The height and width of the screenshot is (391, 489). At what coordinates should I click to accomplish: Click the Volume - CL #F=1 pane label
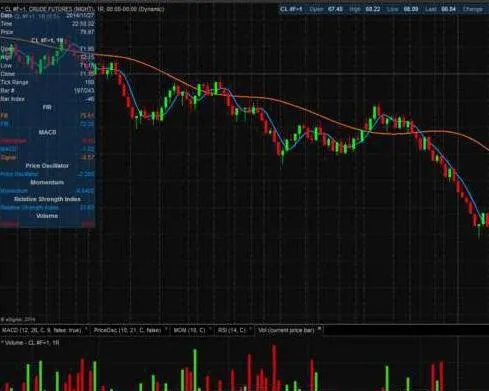point(32,343)
